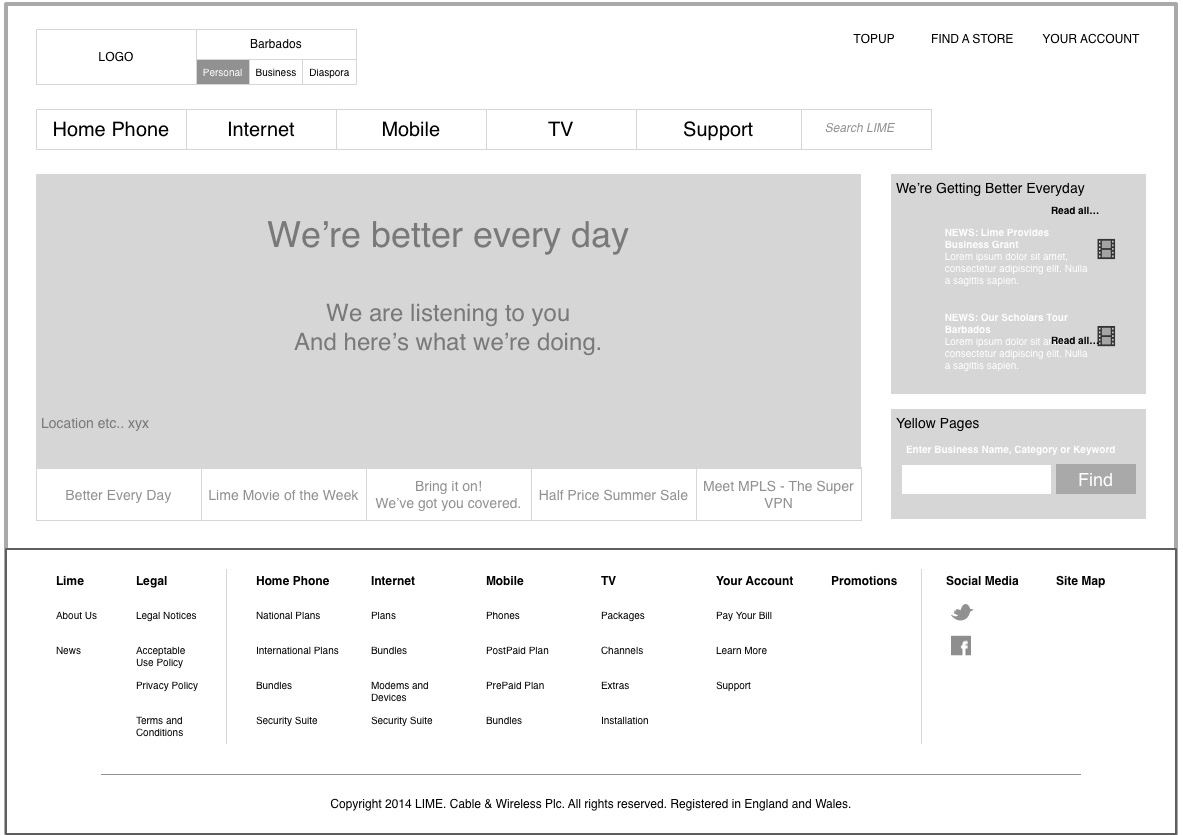Open NEWS: Our Scholars Tour Barbados item

pyautogui.click(x=1016, y=342)
